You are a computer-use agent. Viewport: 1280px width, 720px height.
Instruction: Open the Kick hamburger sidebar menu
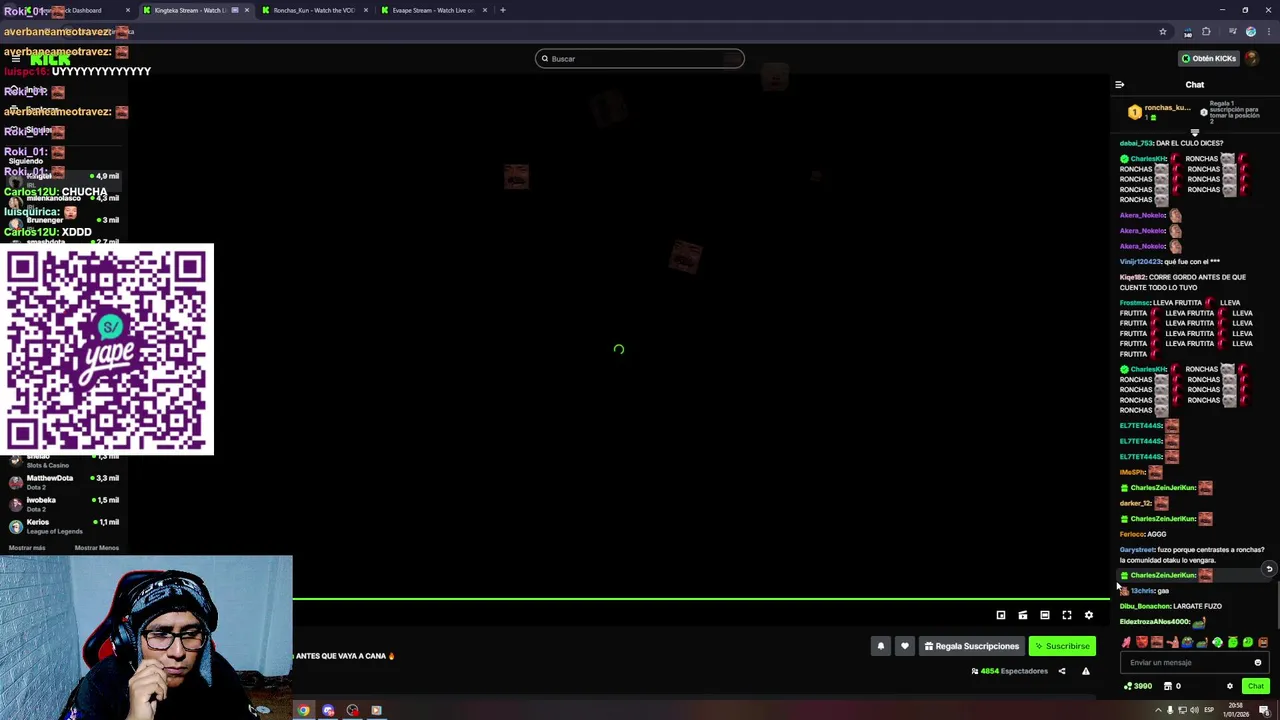[x=15, y=59]
